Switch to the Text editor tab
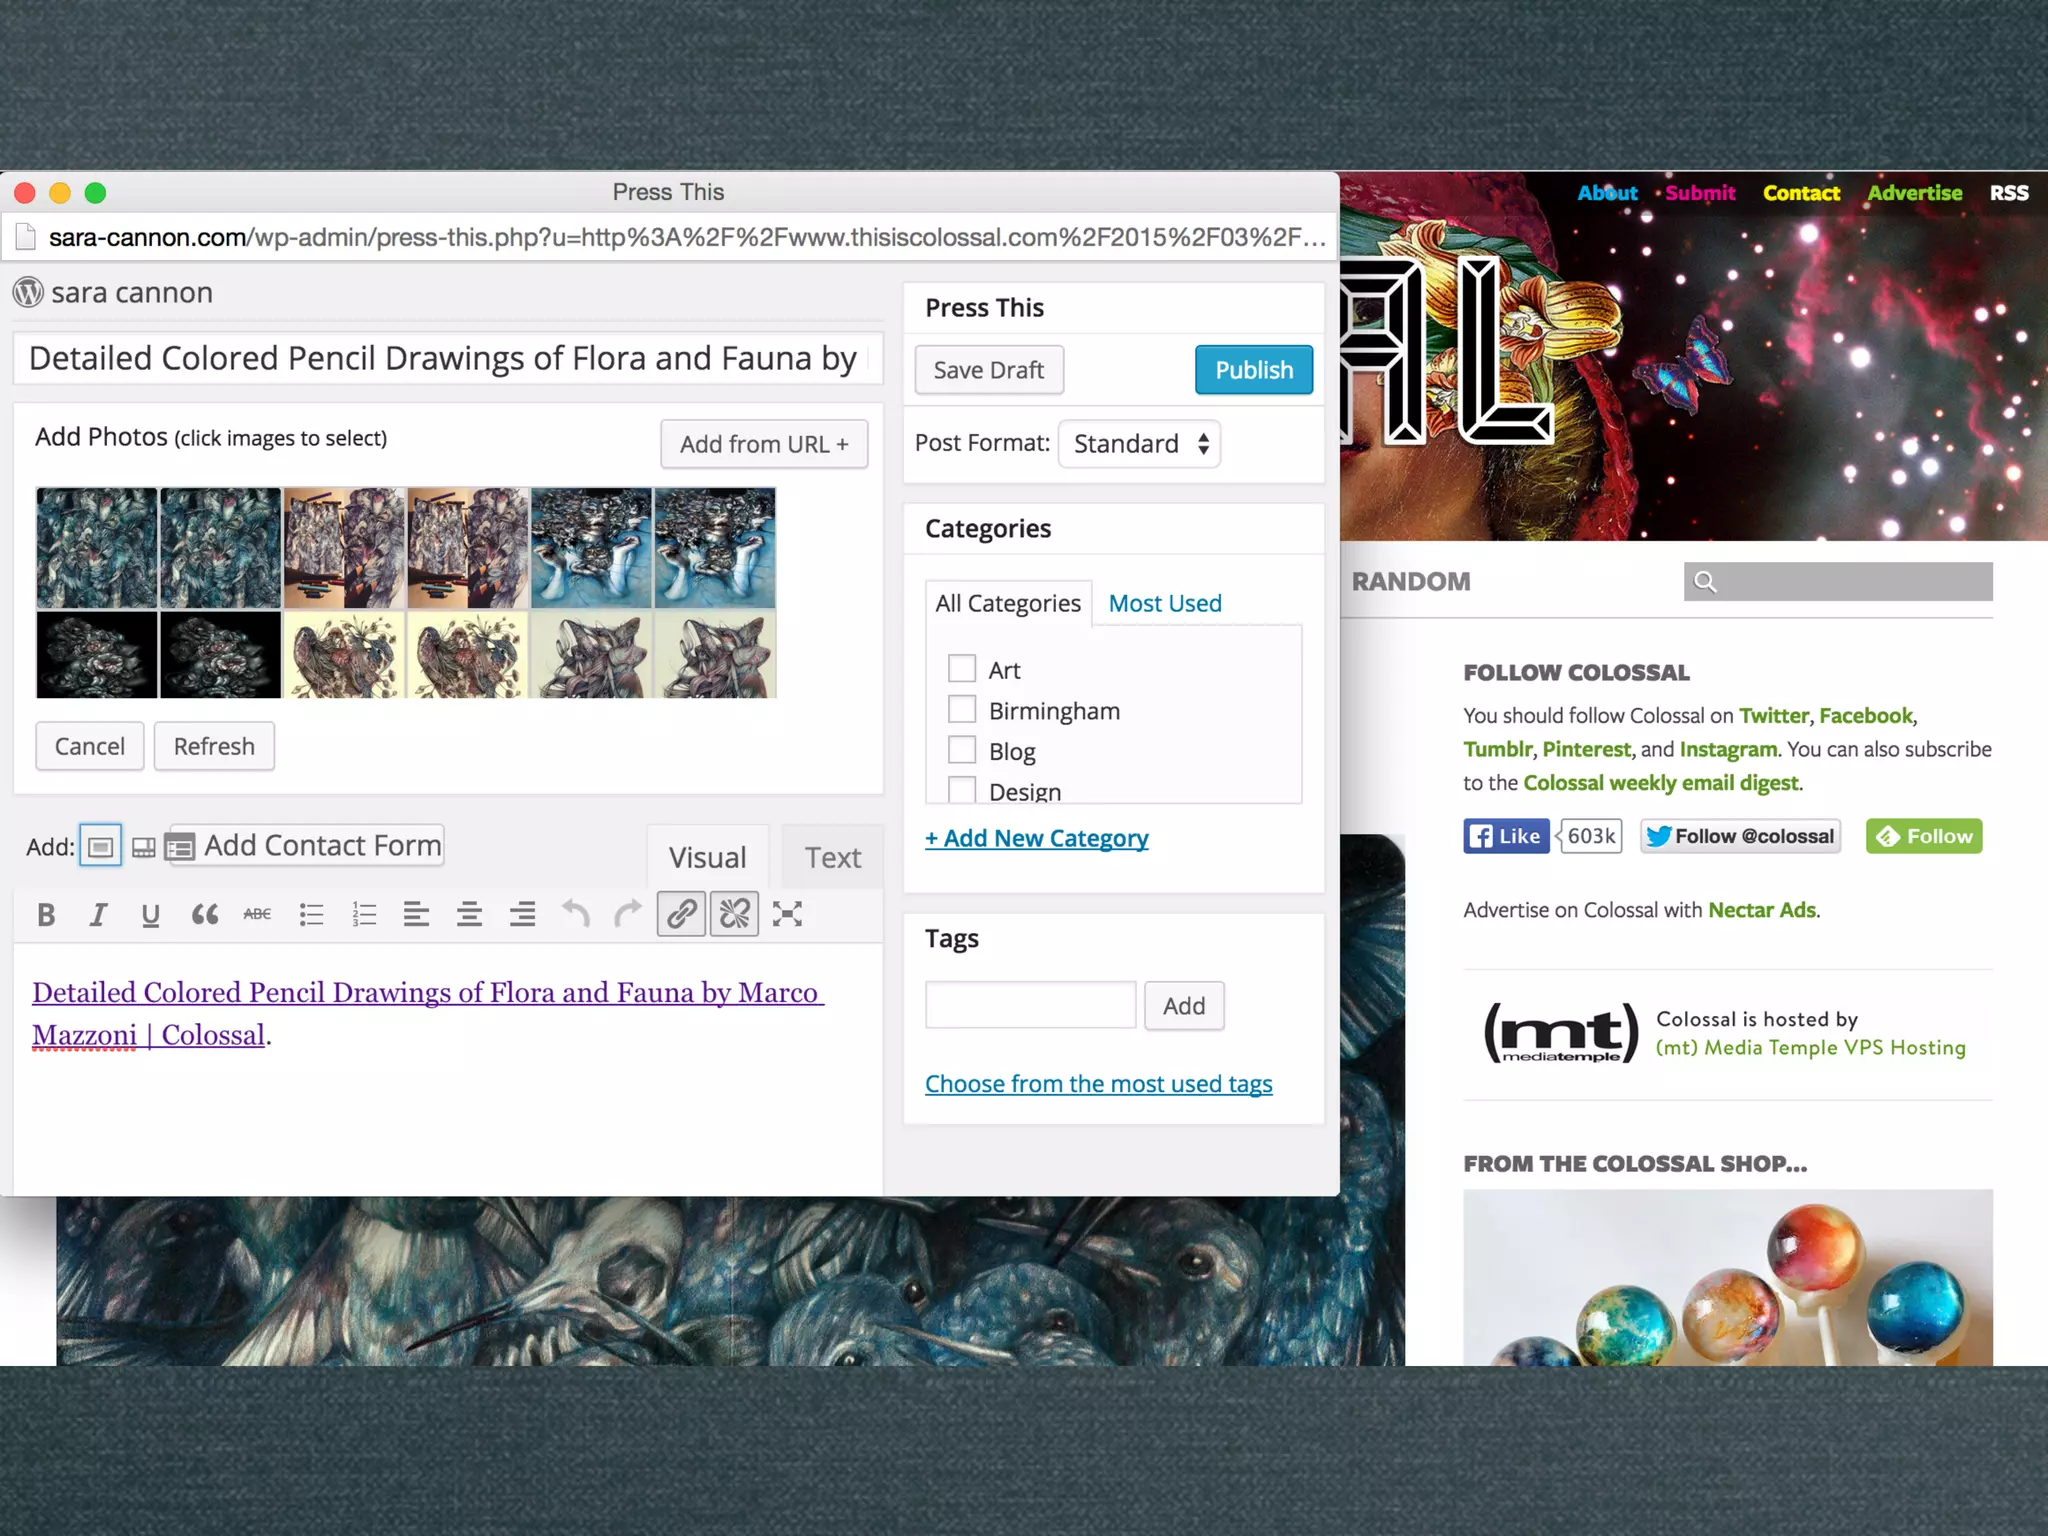Viewport: 2048px width, 1536px height. pyautogui.click(x=832, y=857)
